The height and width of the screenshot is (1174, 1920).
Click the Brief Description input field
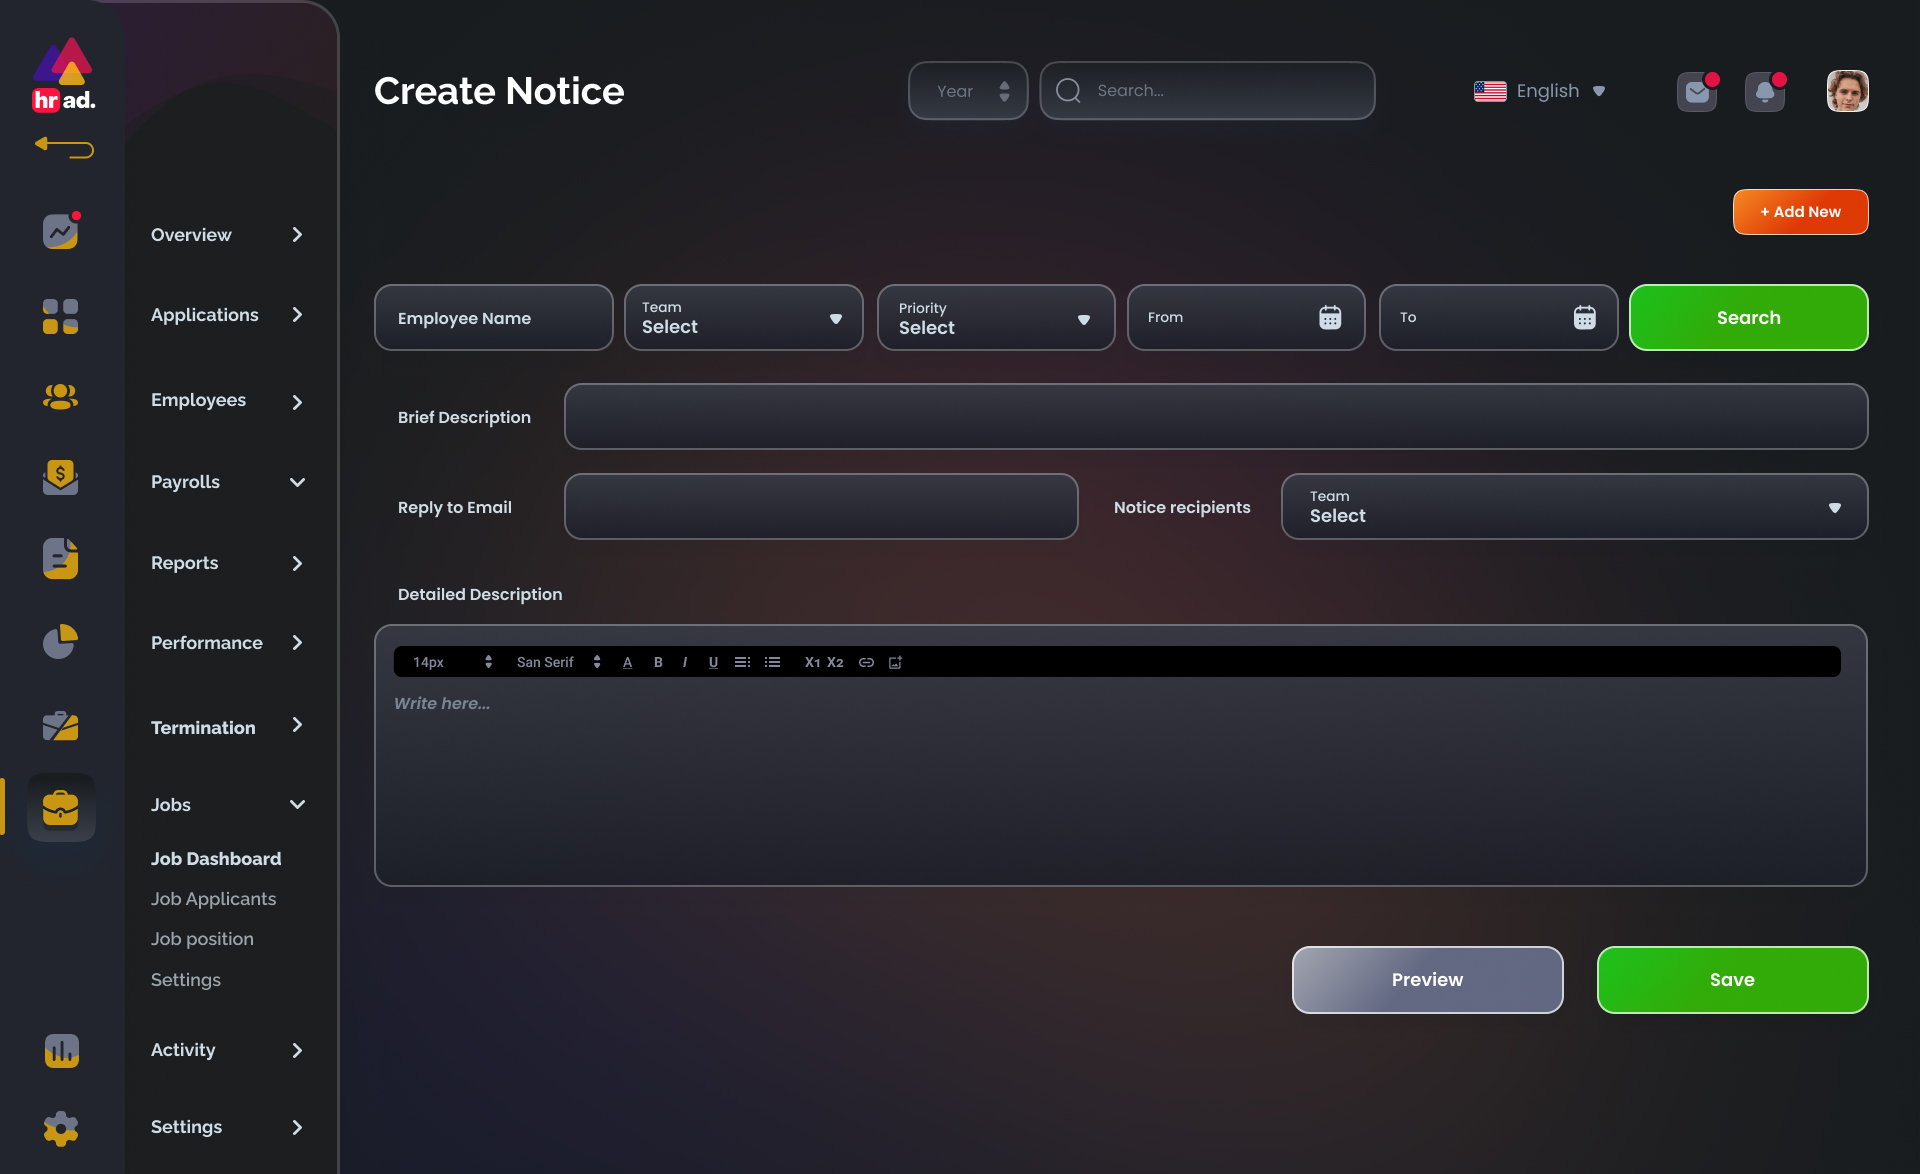pyautogui.click(x=1215, y=417)
